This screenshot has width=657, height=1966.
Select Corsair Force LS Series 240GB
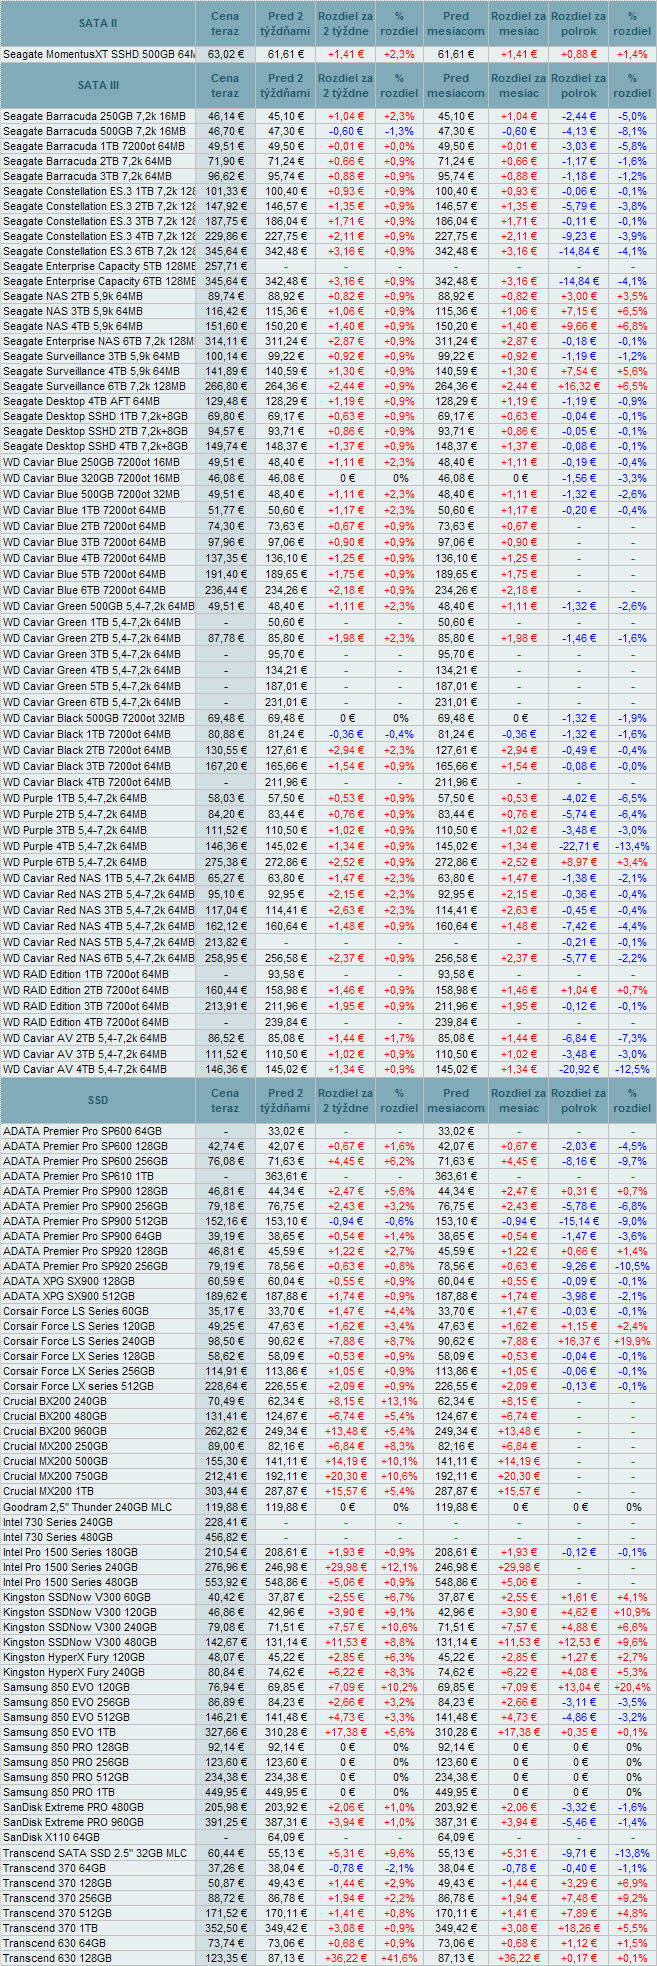[x=79, y=1341]
